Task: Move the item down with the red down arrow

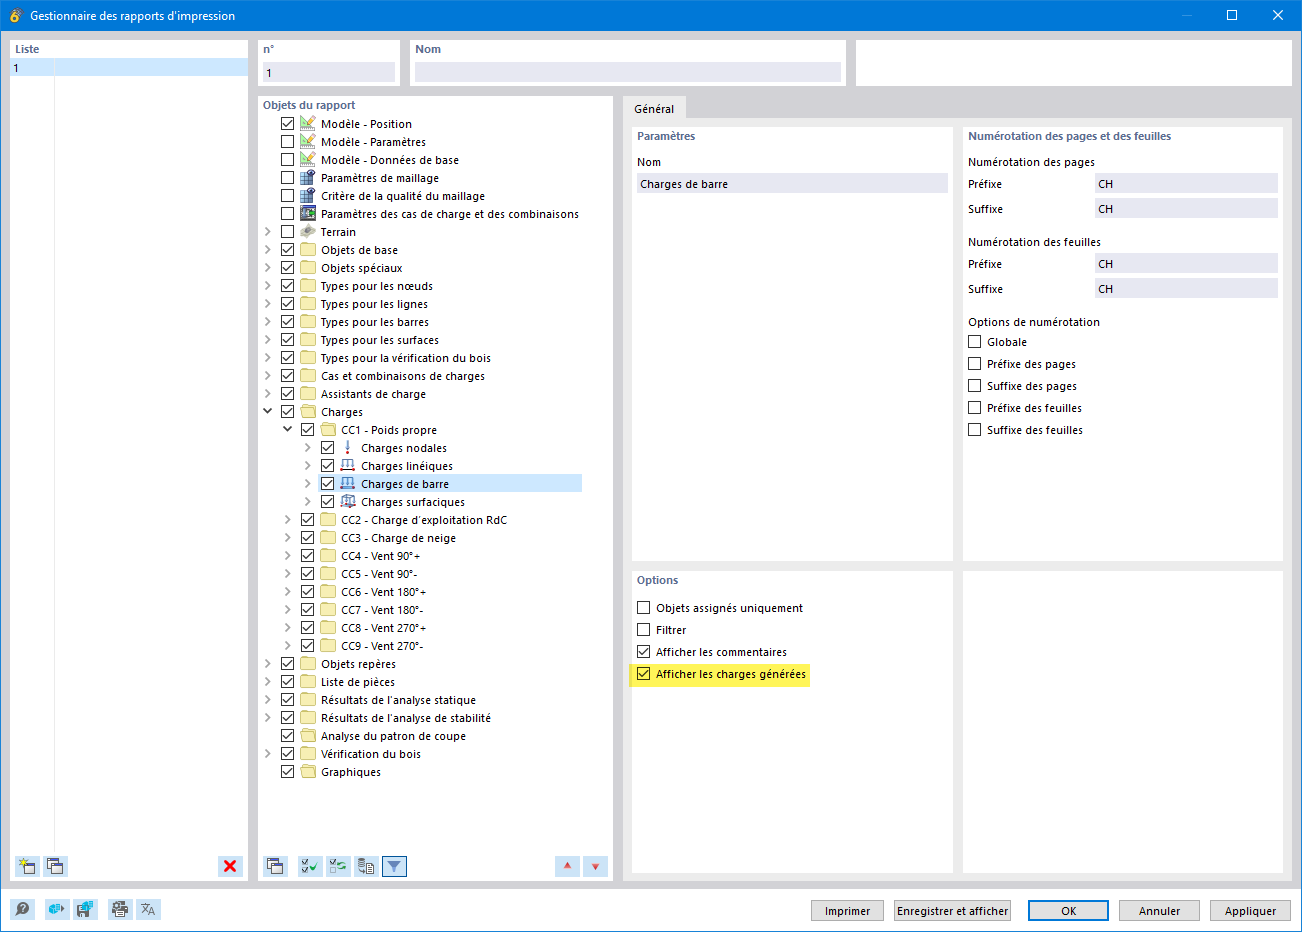Action: (x=595, y=866)
